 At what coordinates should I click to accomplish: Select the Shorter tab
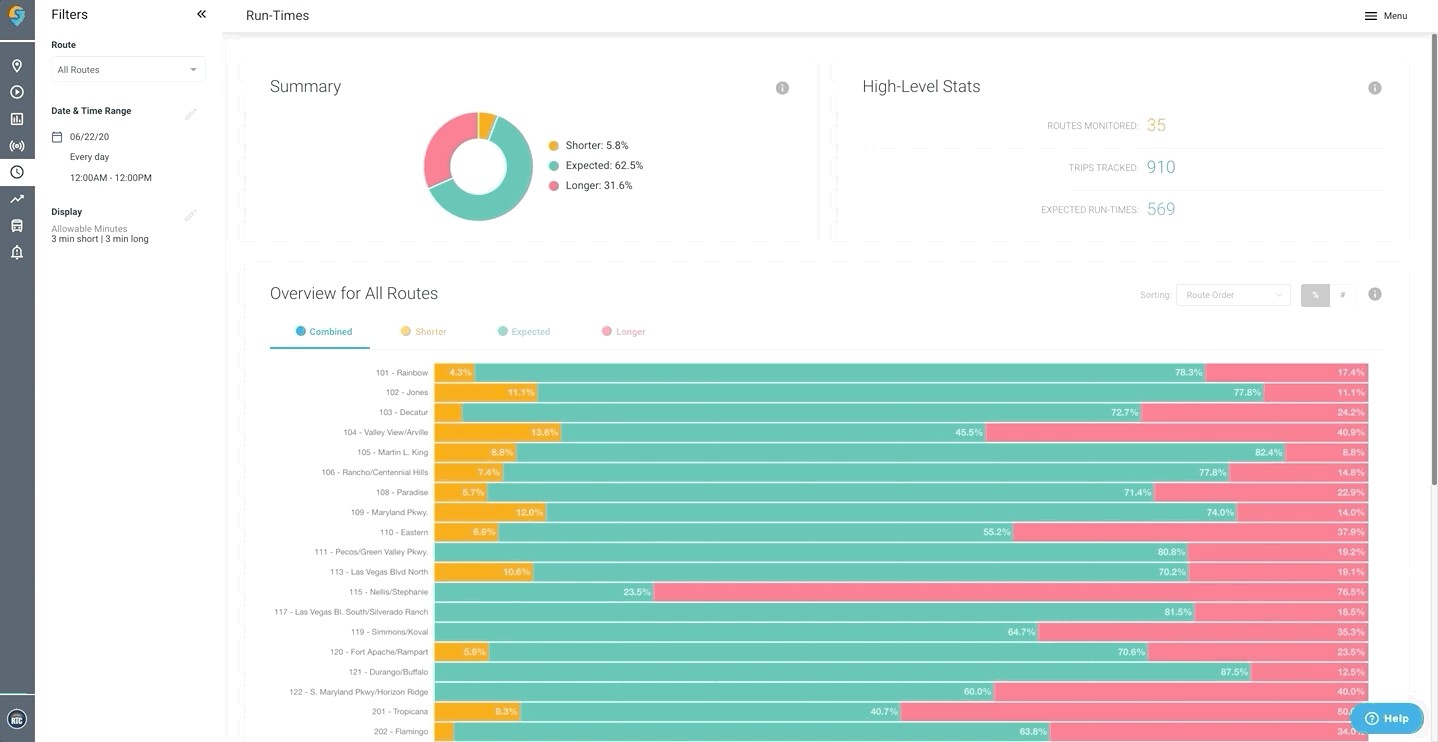pos(423,332)
